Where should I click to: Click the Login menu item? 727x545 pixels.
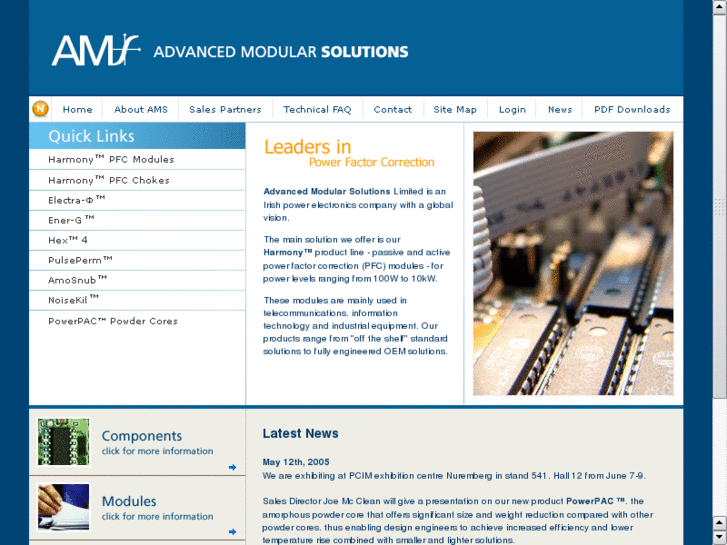(x=512, y=109)
